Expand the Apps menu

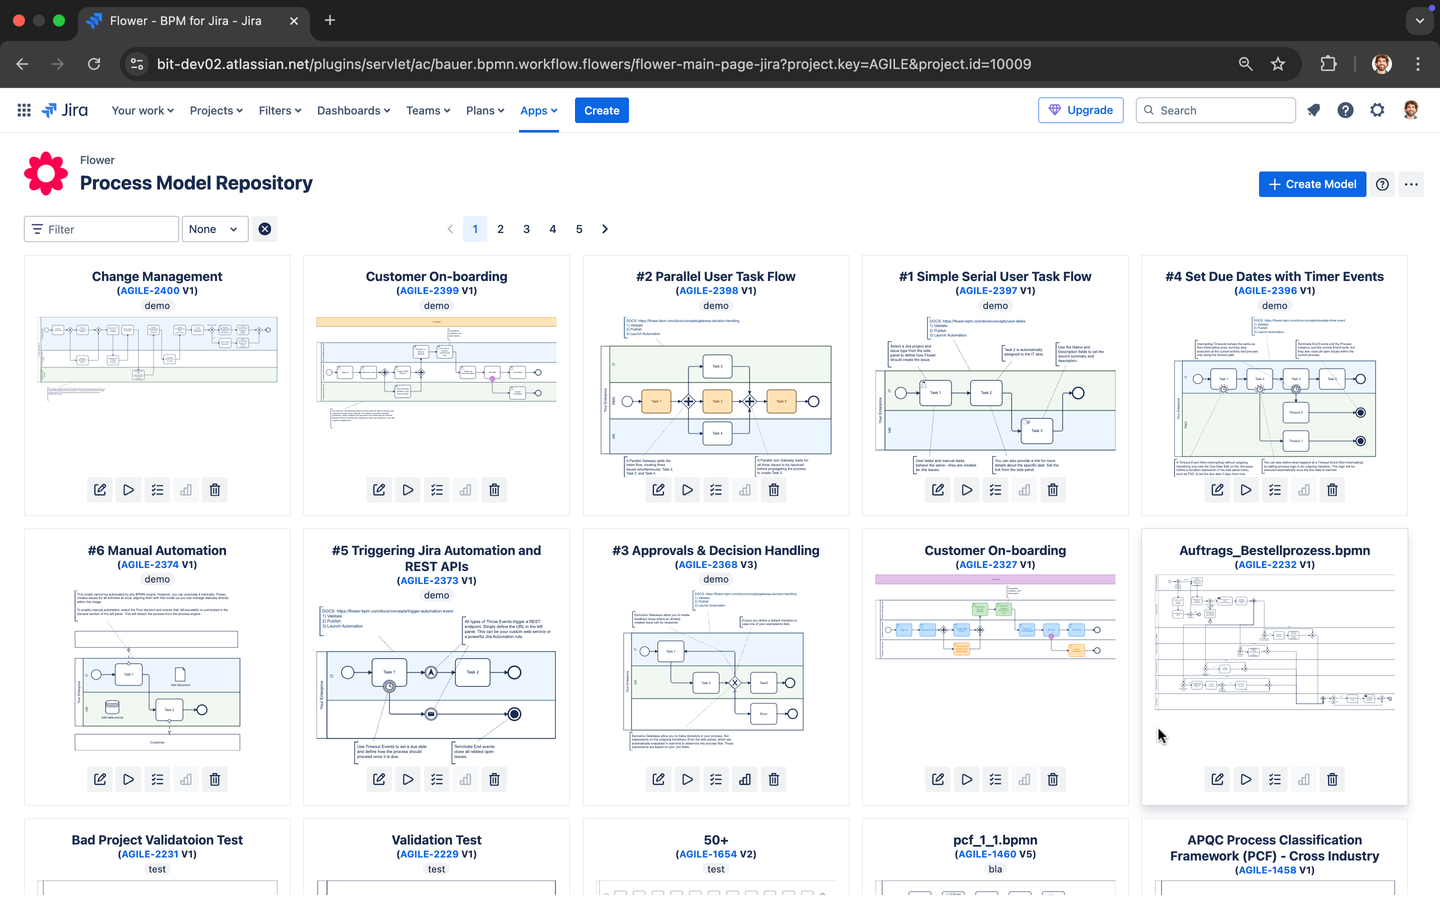click(x=539, y=110)
